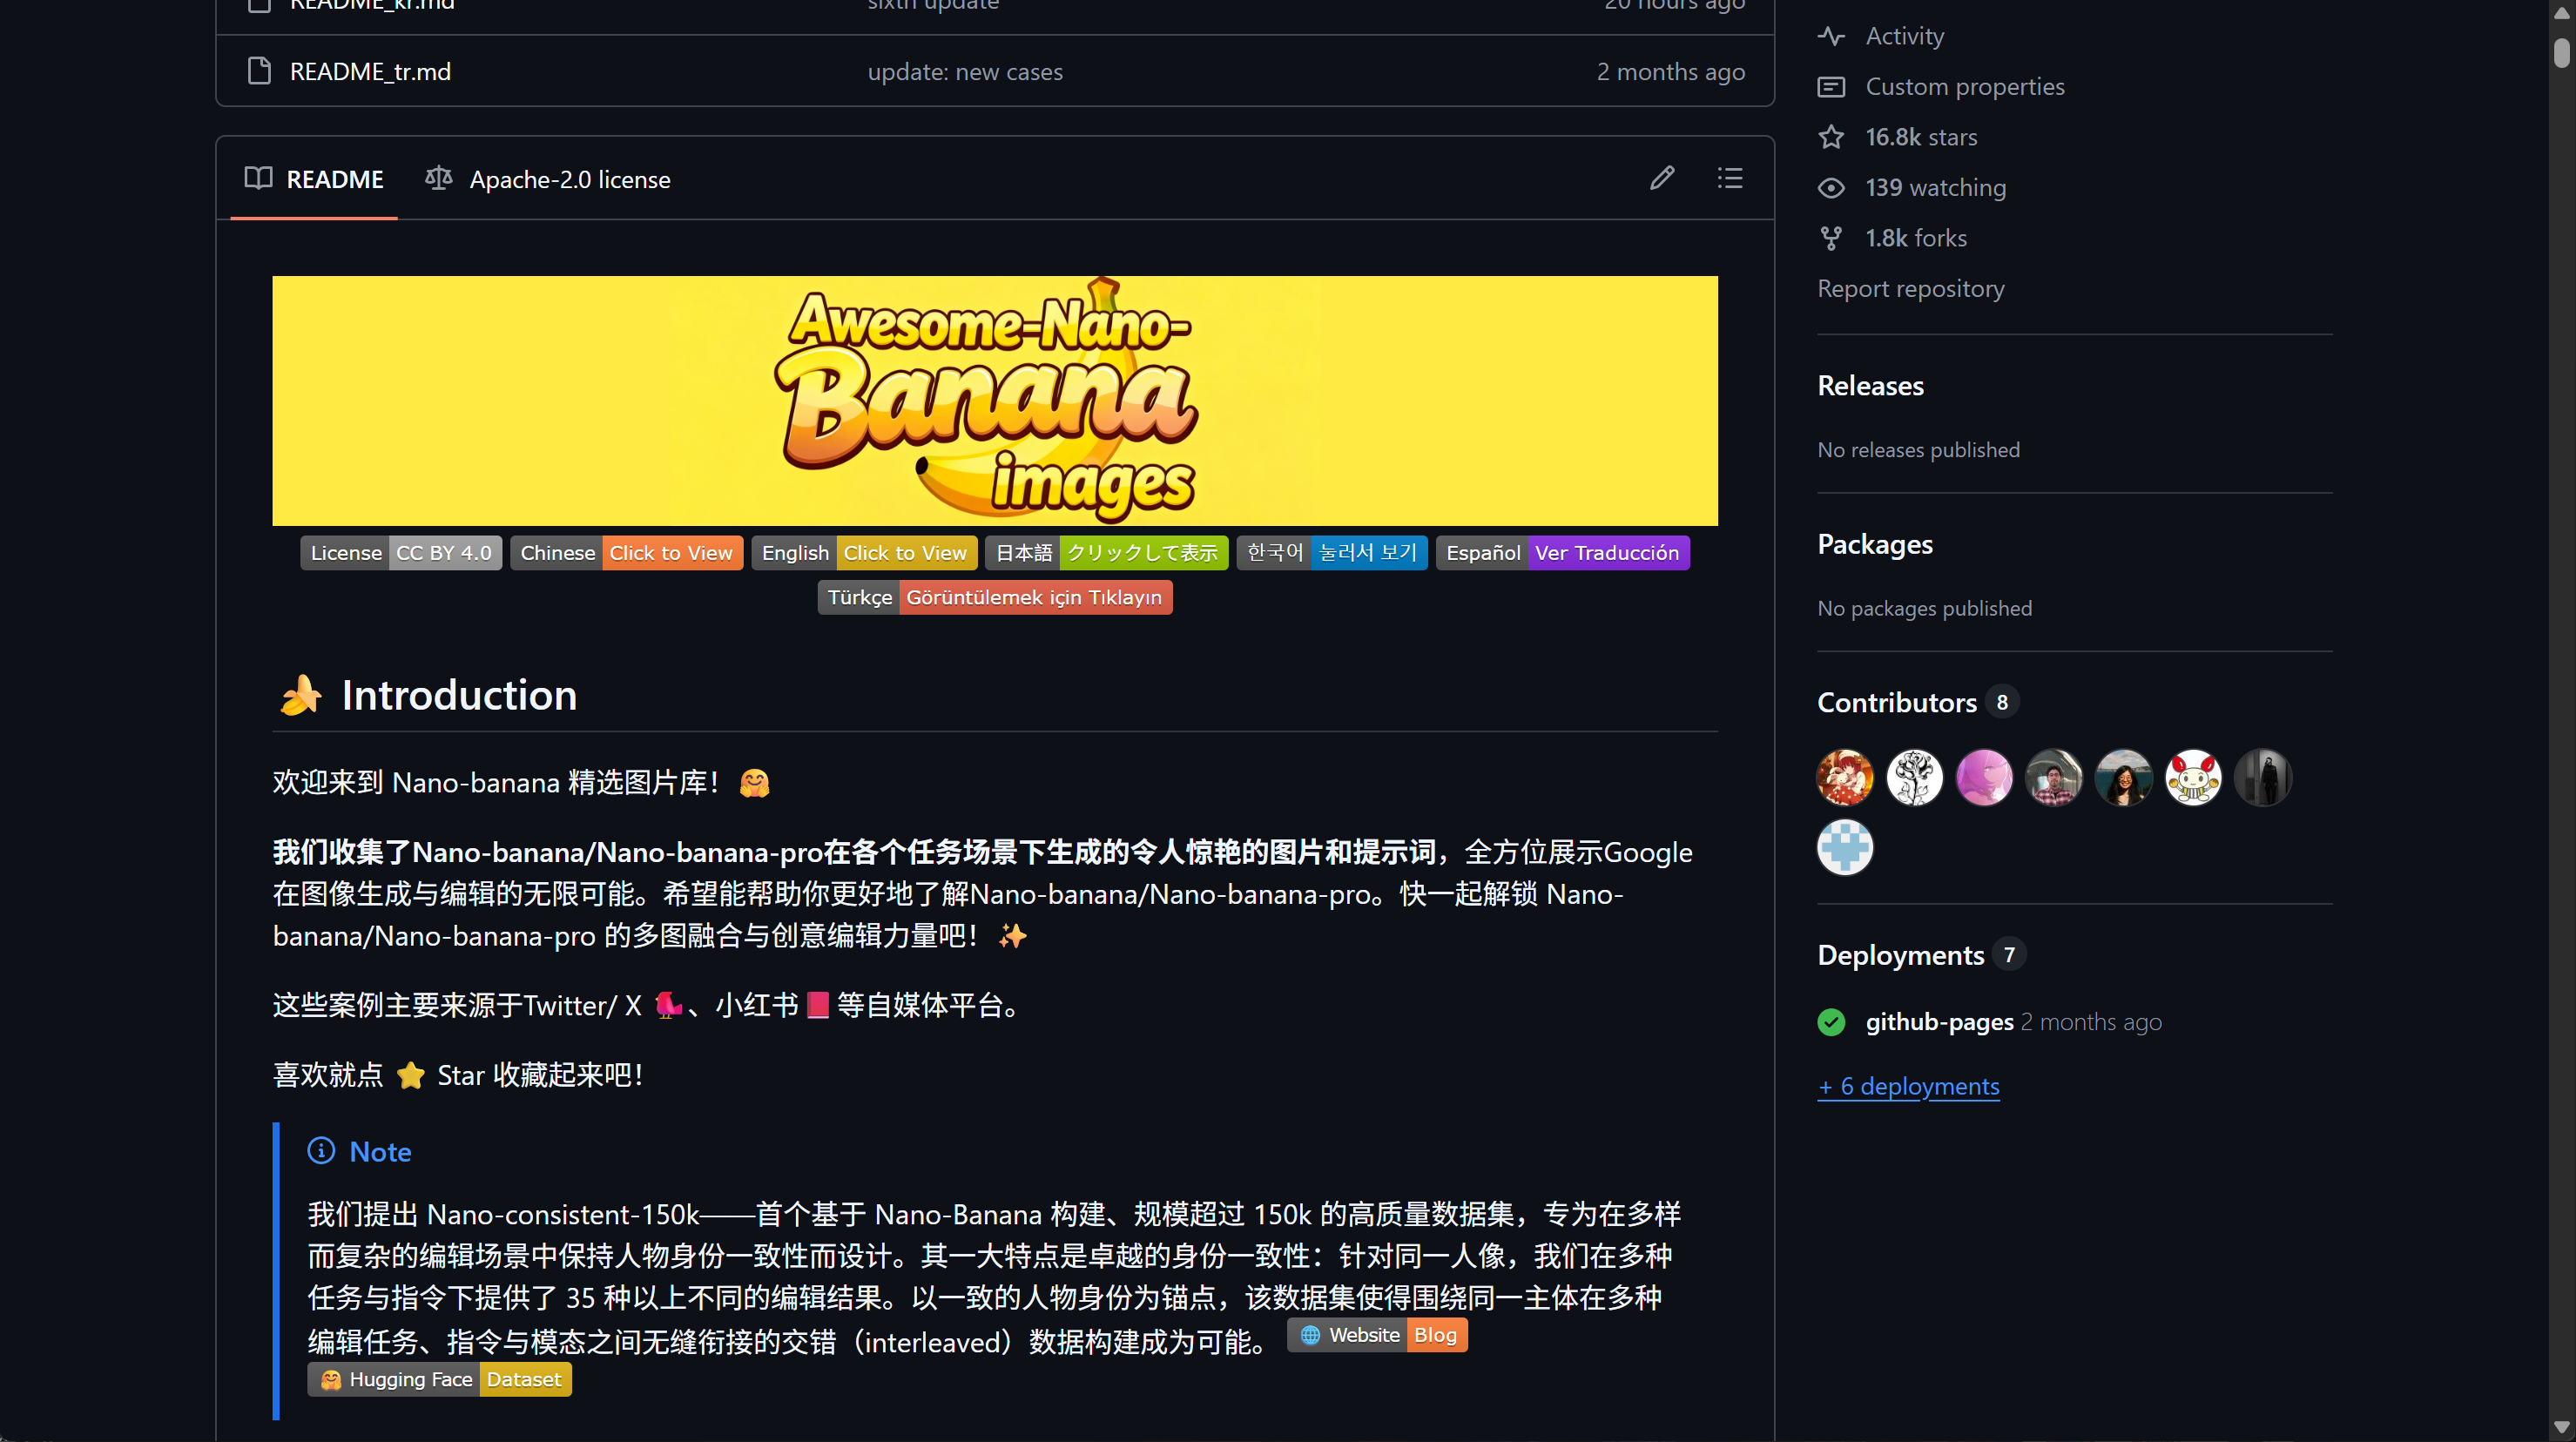Open Custom properties link
Image resolution: width=2576 pixels, height=1442 pixels.
tap(1964, 87)
